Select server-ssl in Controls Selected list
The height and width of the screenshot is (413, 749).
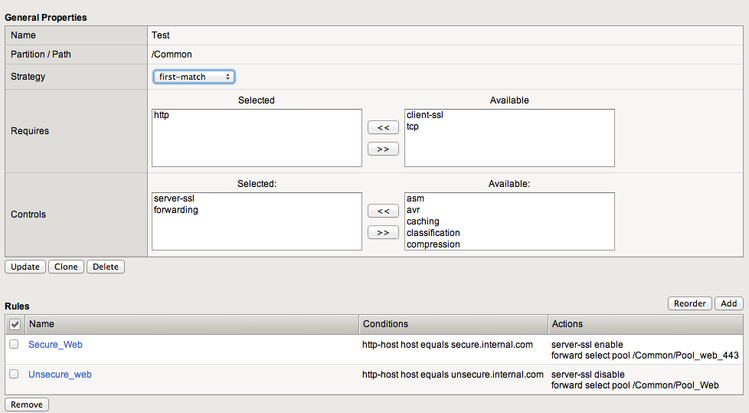(x=175, y=199)
